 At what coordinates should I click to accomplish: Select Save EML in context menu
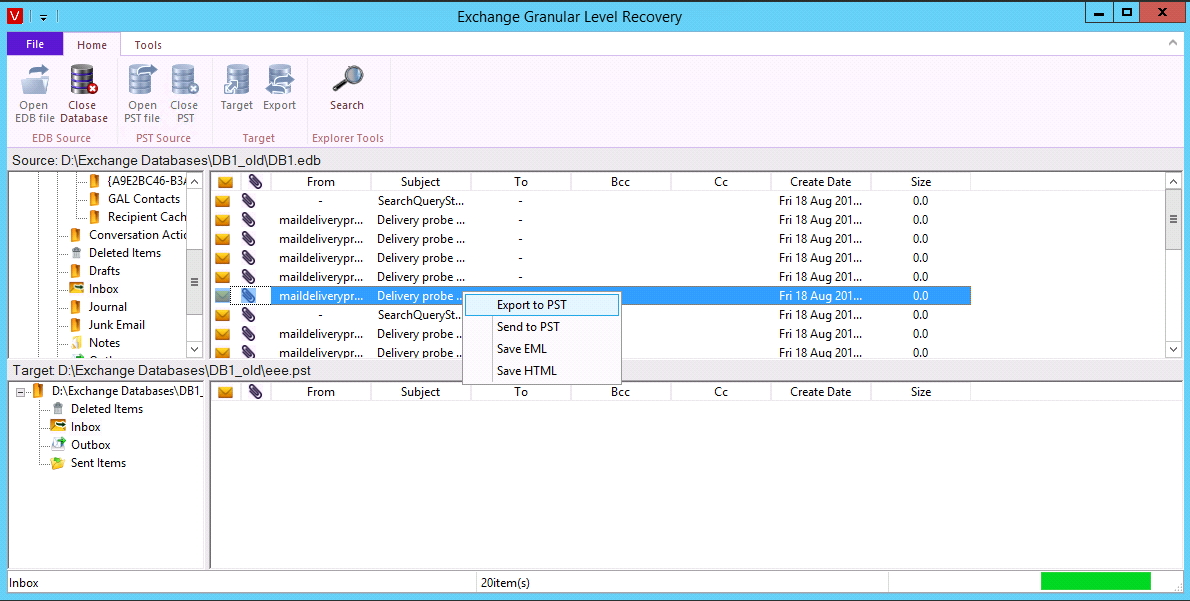542,349
